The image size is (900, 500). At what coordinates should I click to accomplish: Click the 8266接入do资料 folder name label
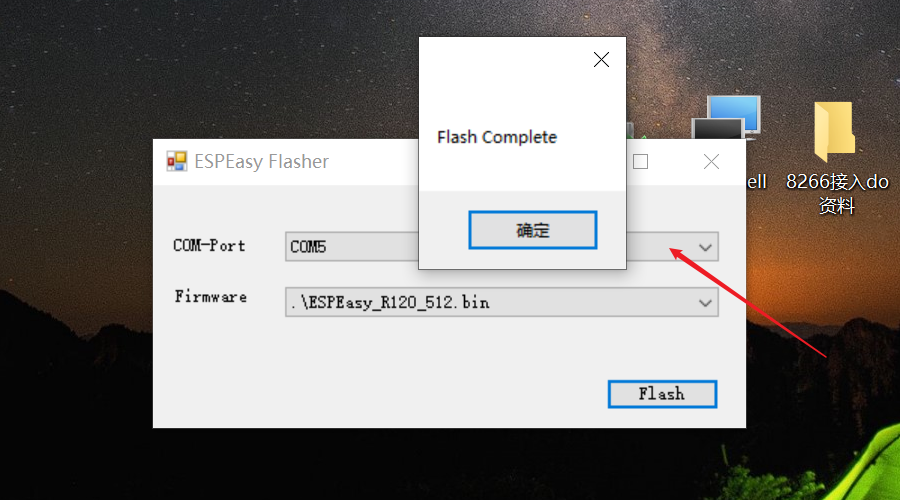click(x=837, y=193)
